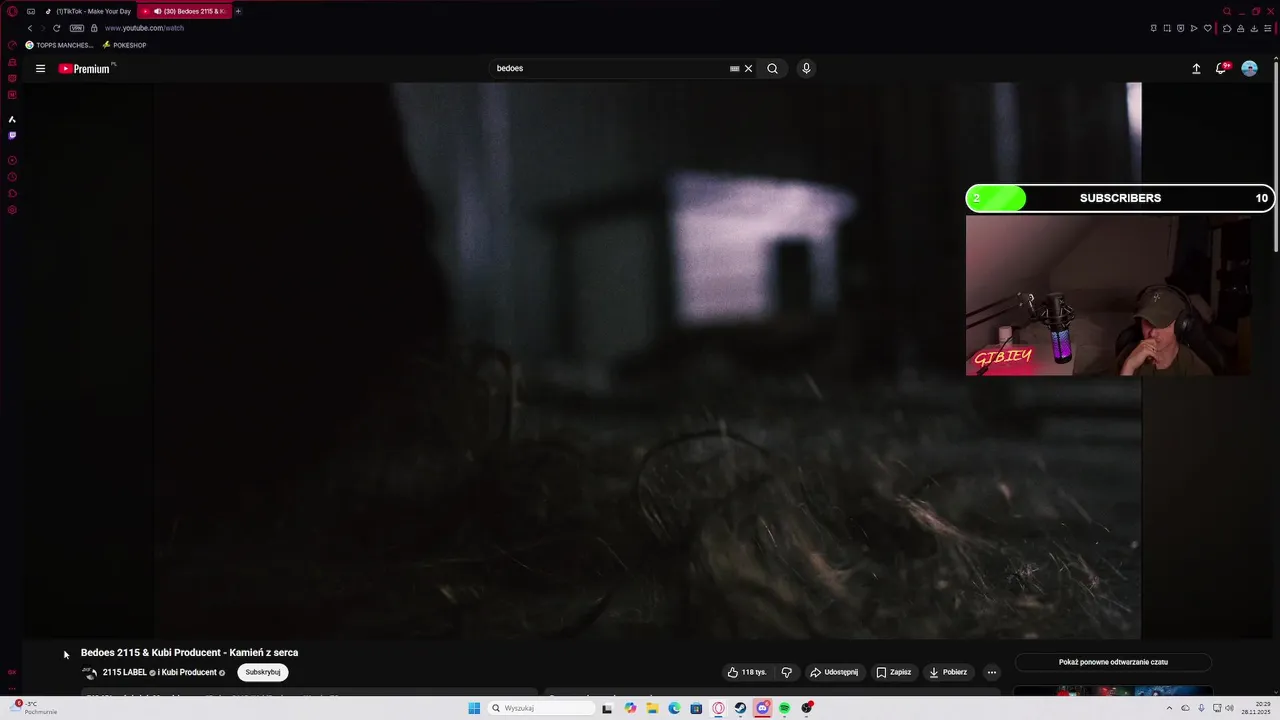The width and height of the screenshot is (1280, 720).
Task: Like the video with 118 tys. button
Action: (747, 672)
